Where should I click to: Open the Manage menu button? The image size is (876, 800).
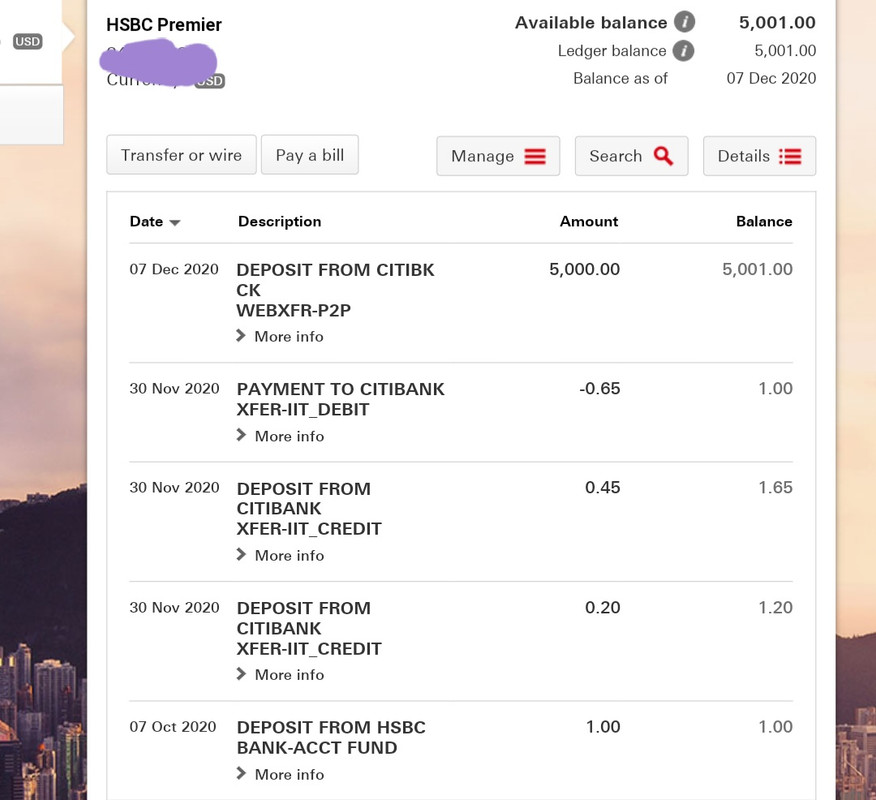pos(498,156)
